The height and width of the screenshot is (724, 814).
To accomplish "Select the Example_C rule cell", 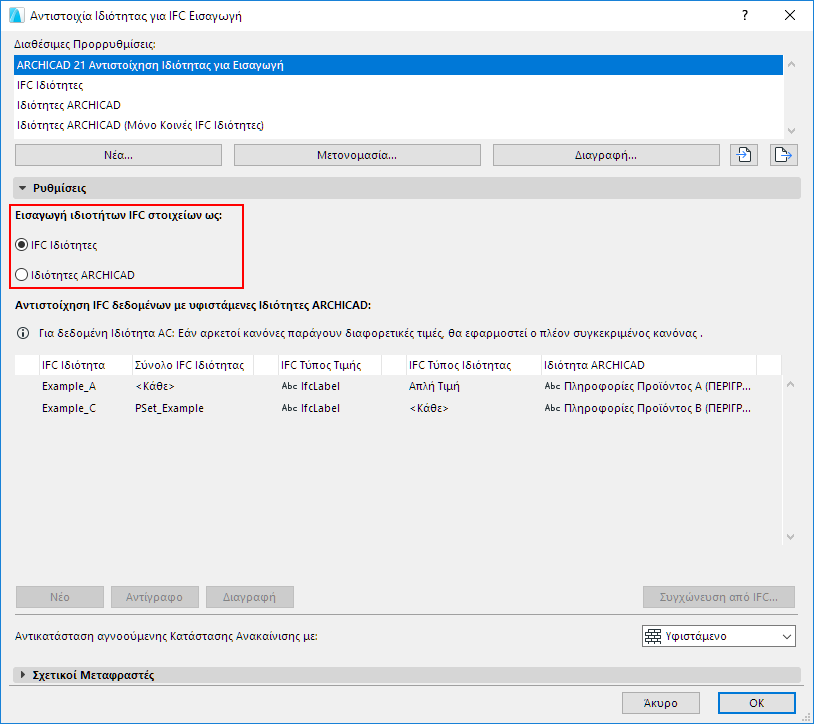I will [69, 408].
